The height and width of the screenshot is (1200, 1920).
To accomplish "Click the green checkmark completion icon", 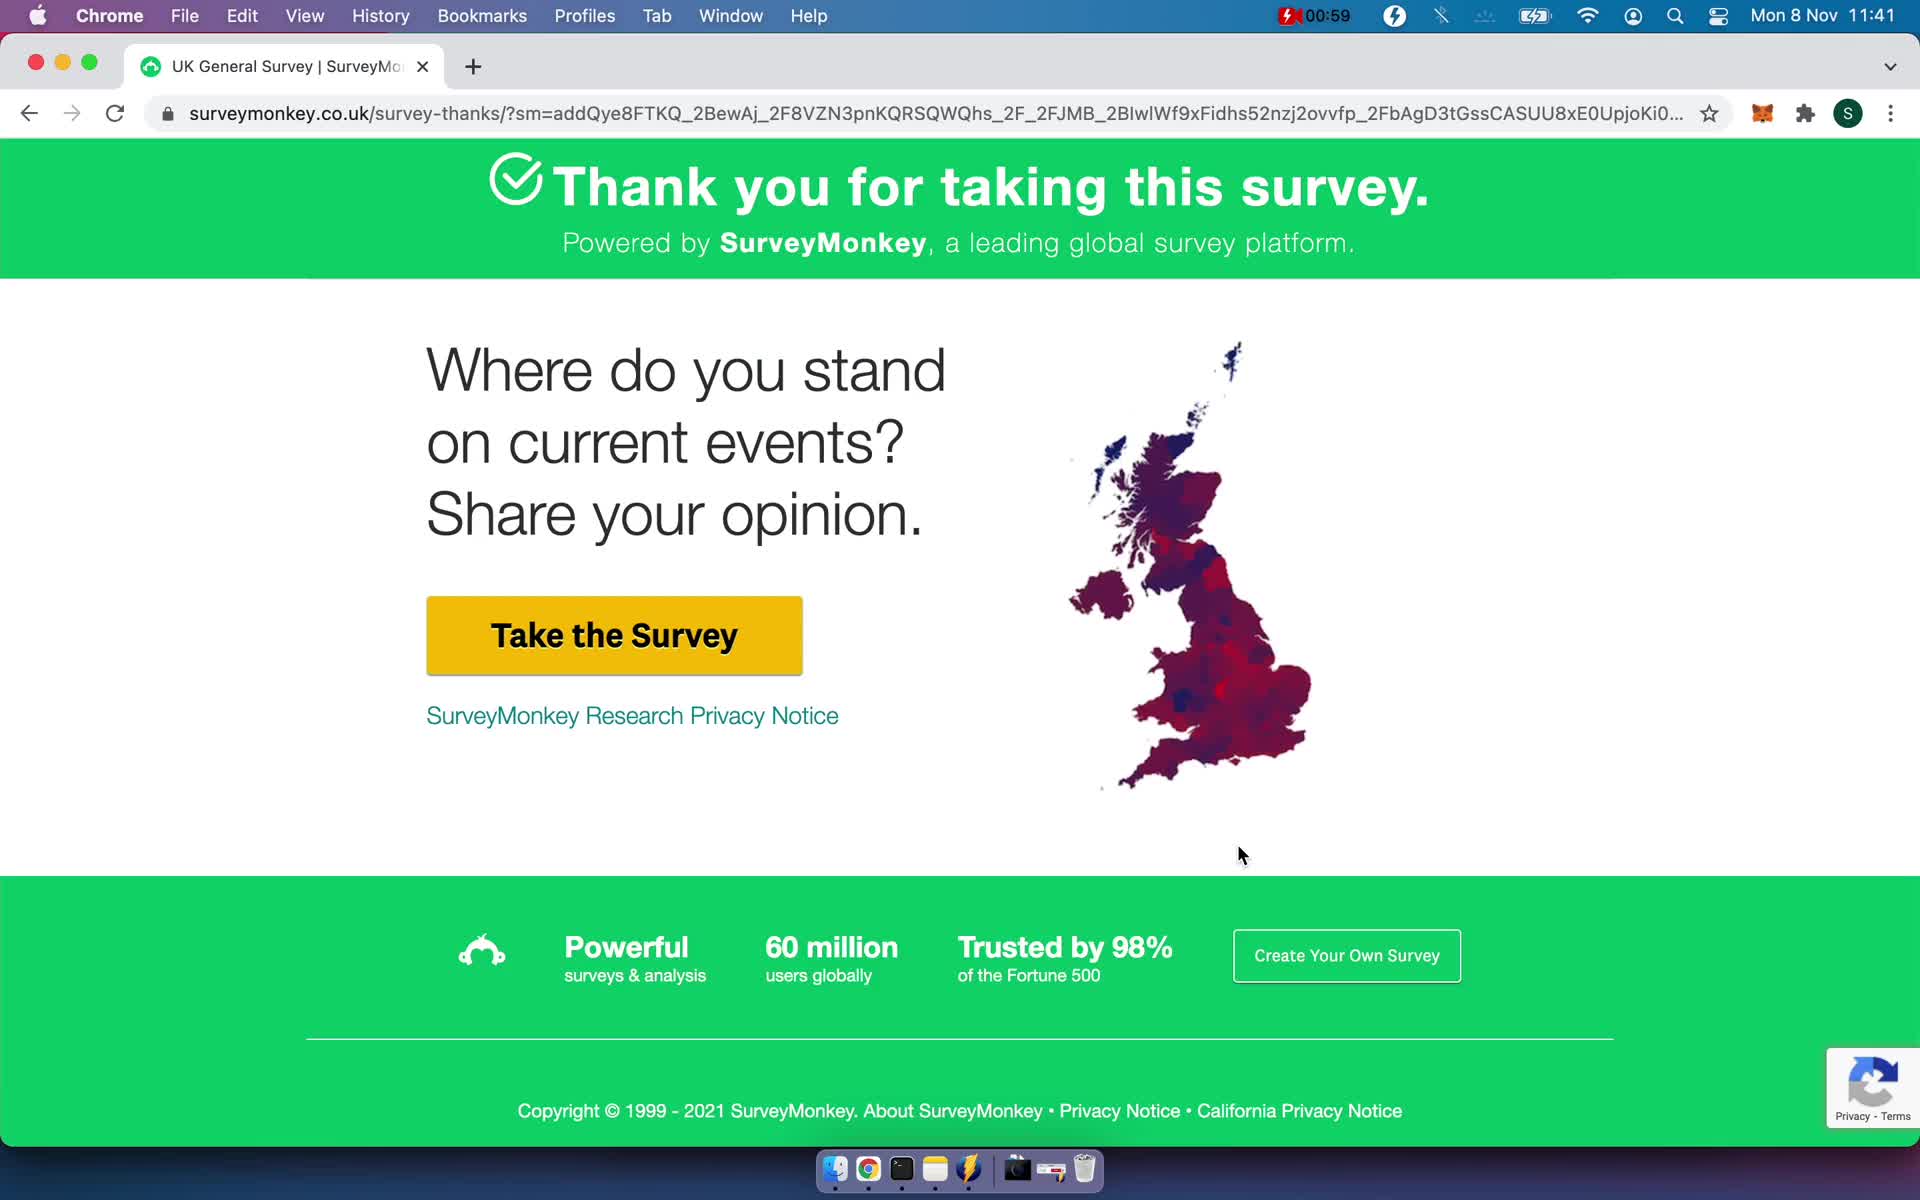I will 516,178.
